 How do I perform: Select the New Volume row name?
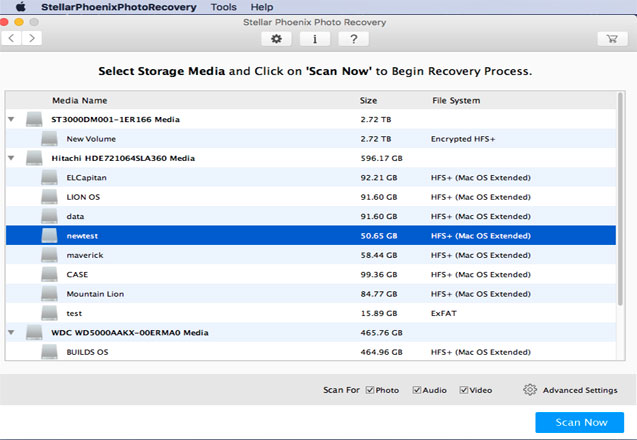pyautogui.click(x=91, y=139)
